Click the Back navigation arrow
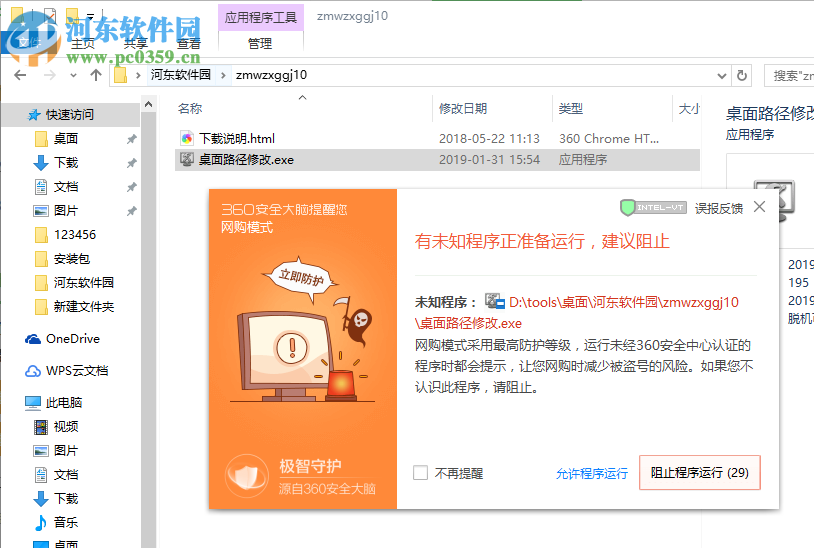The image size is (814, 548). click(20, 75)
